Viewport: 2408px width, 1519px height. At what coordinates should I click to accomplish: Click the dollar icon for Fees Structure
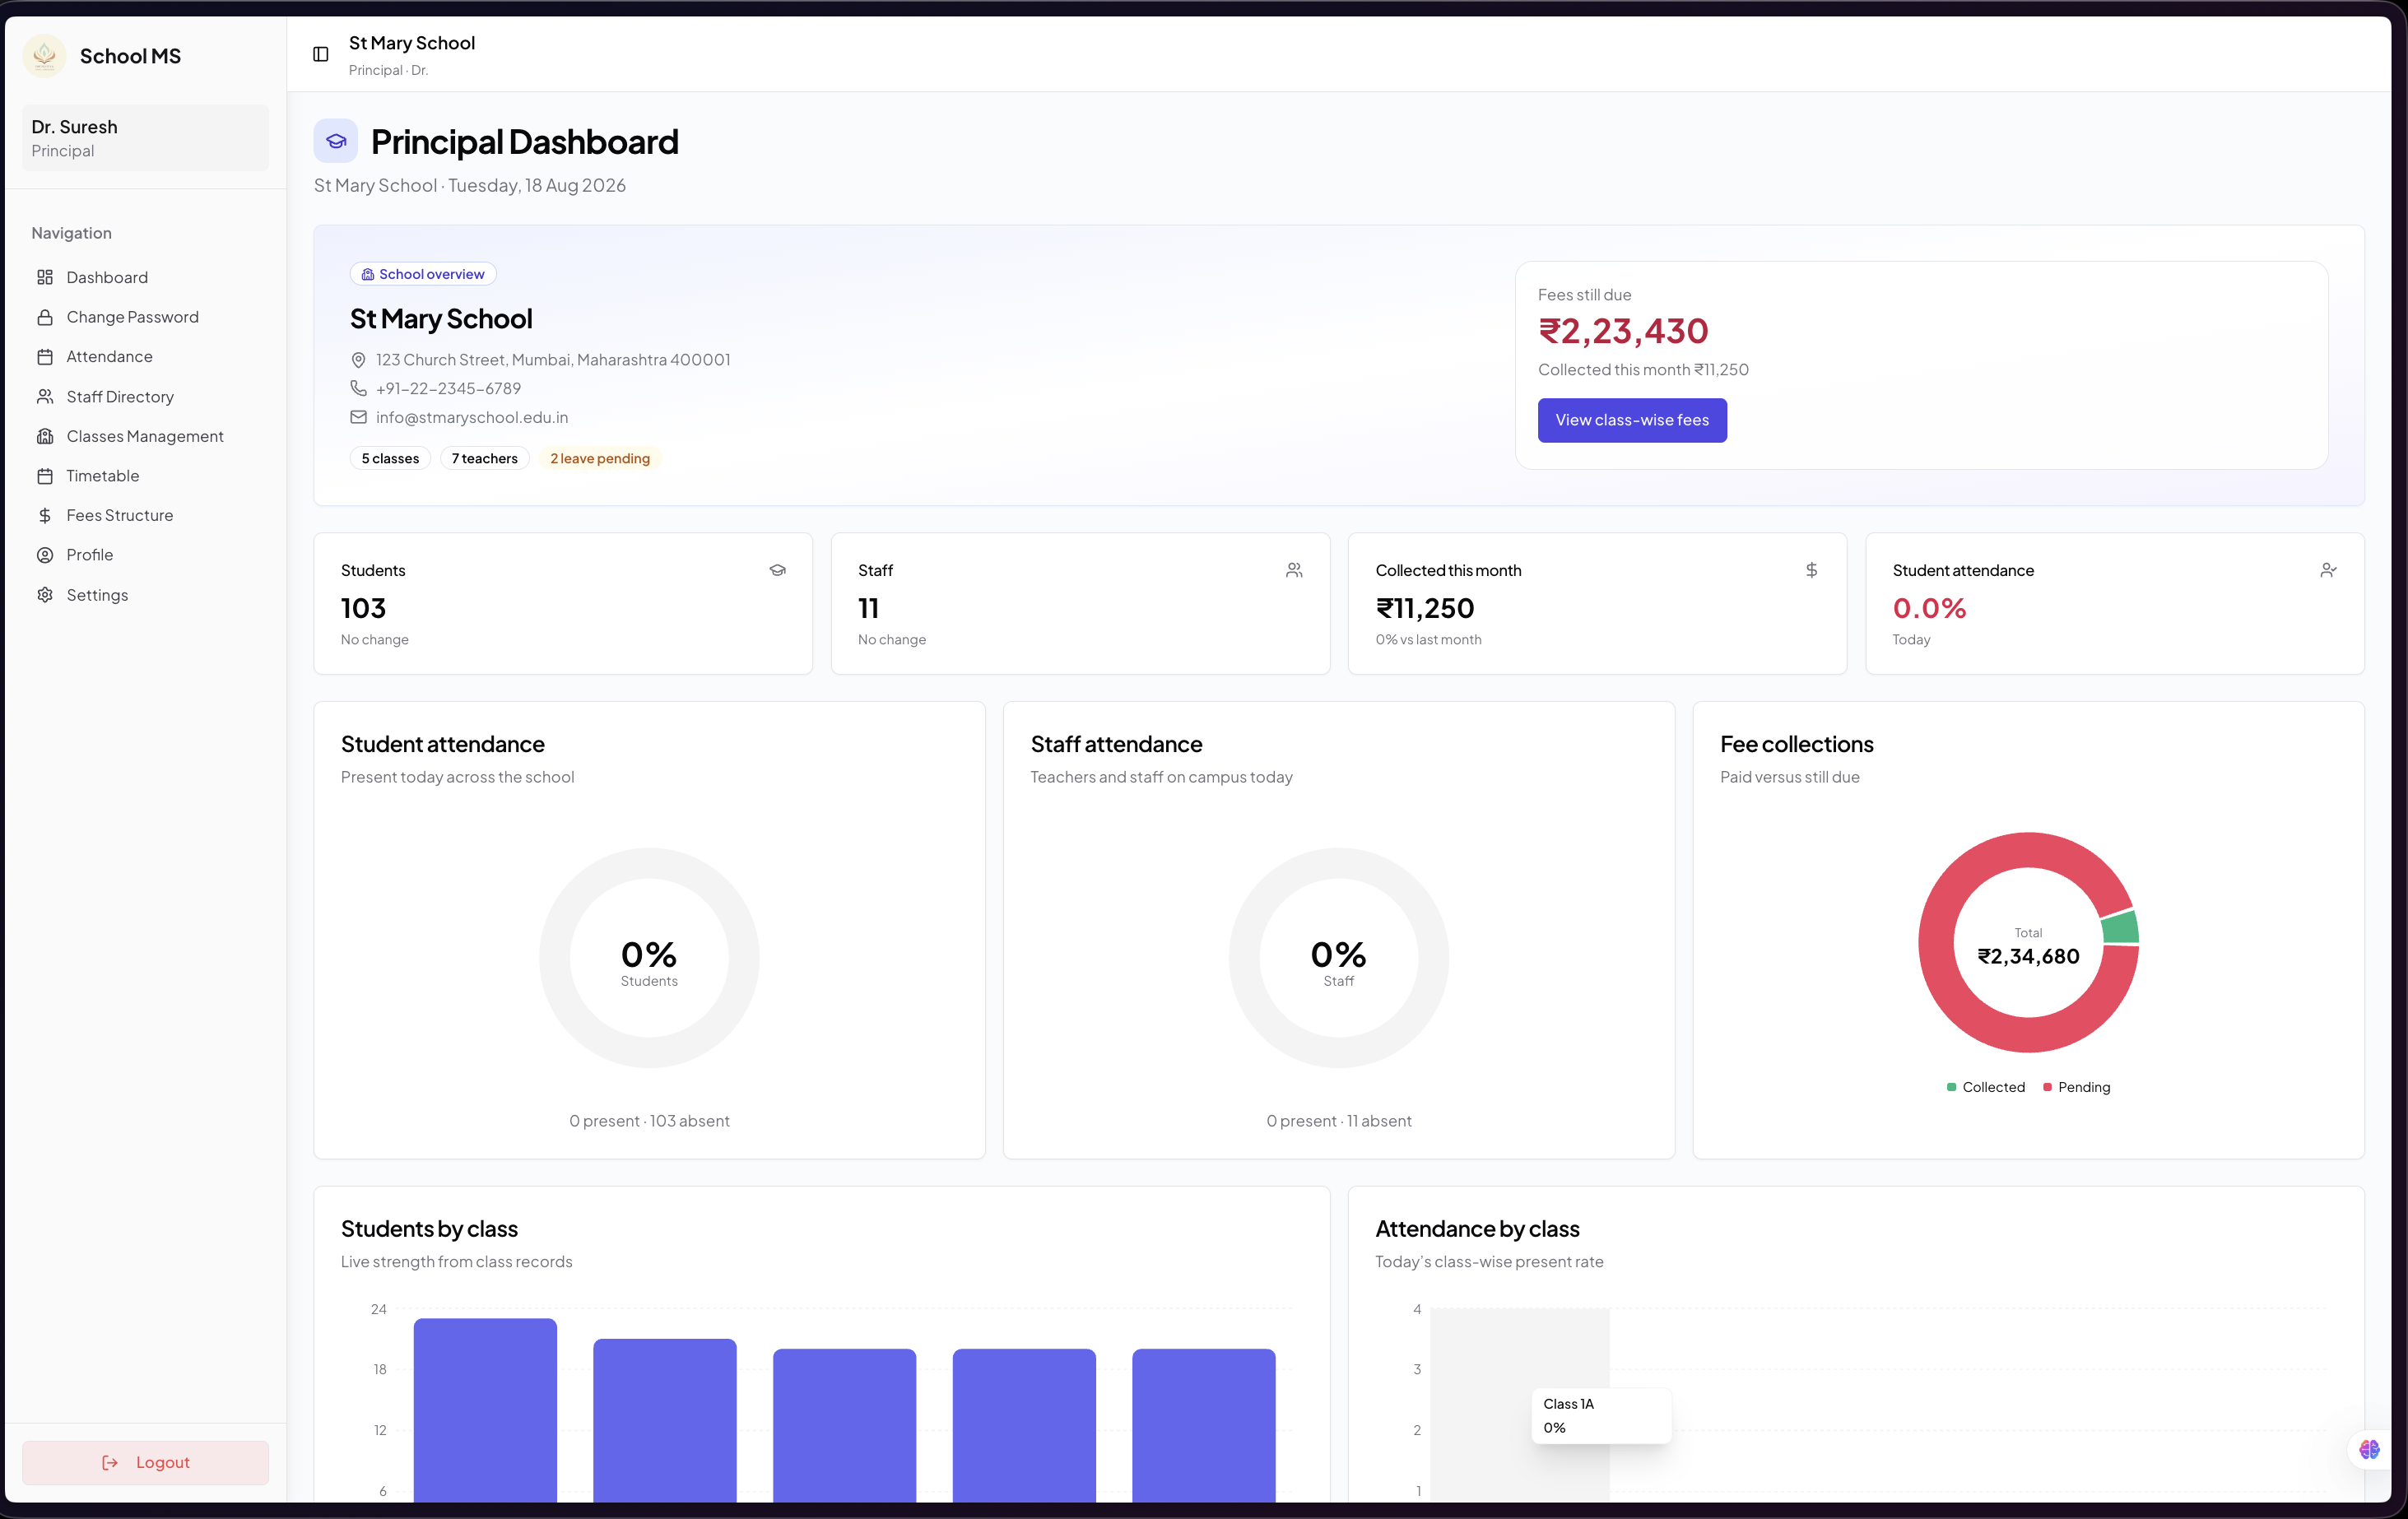coord(45,515)
